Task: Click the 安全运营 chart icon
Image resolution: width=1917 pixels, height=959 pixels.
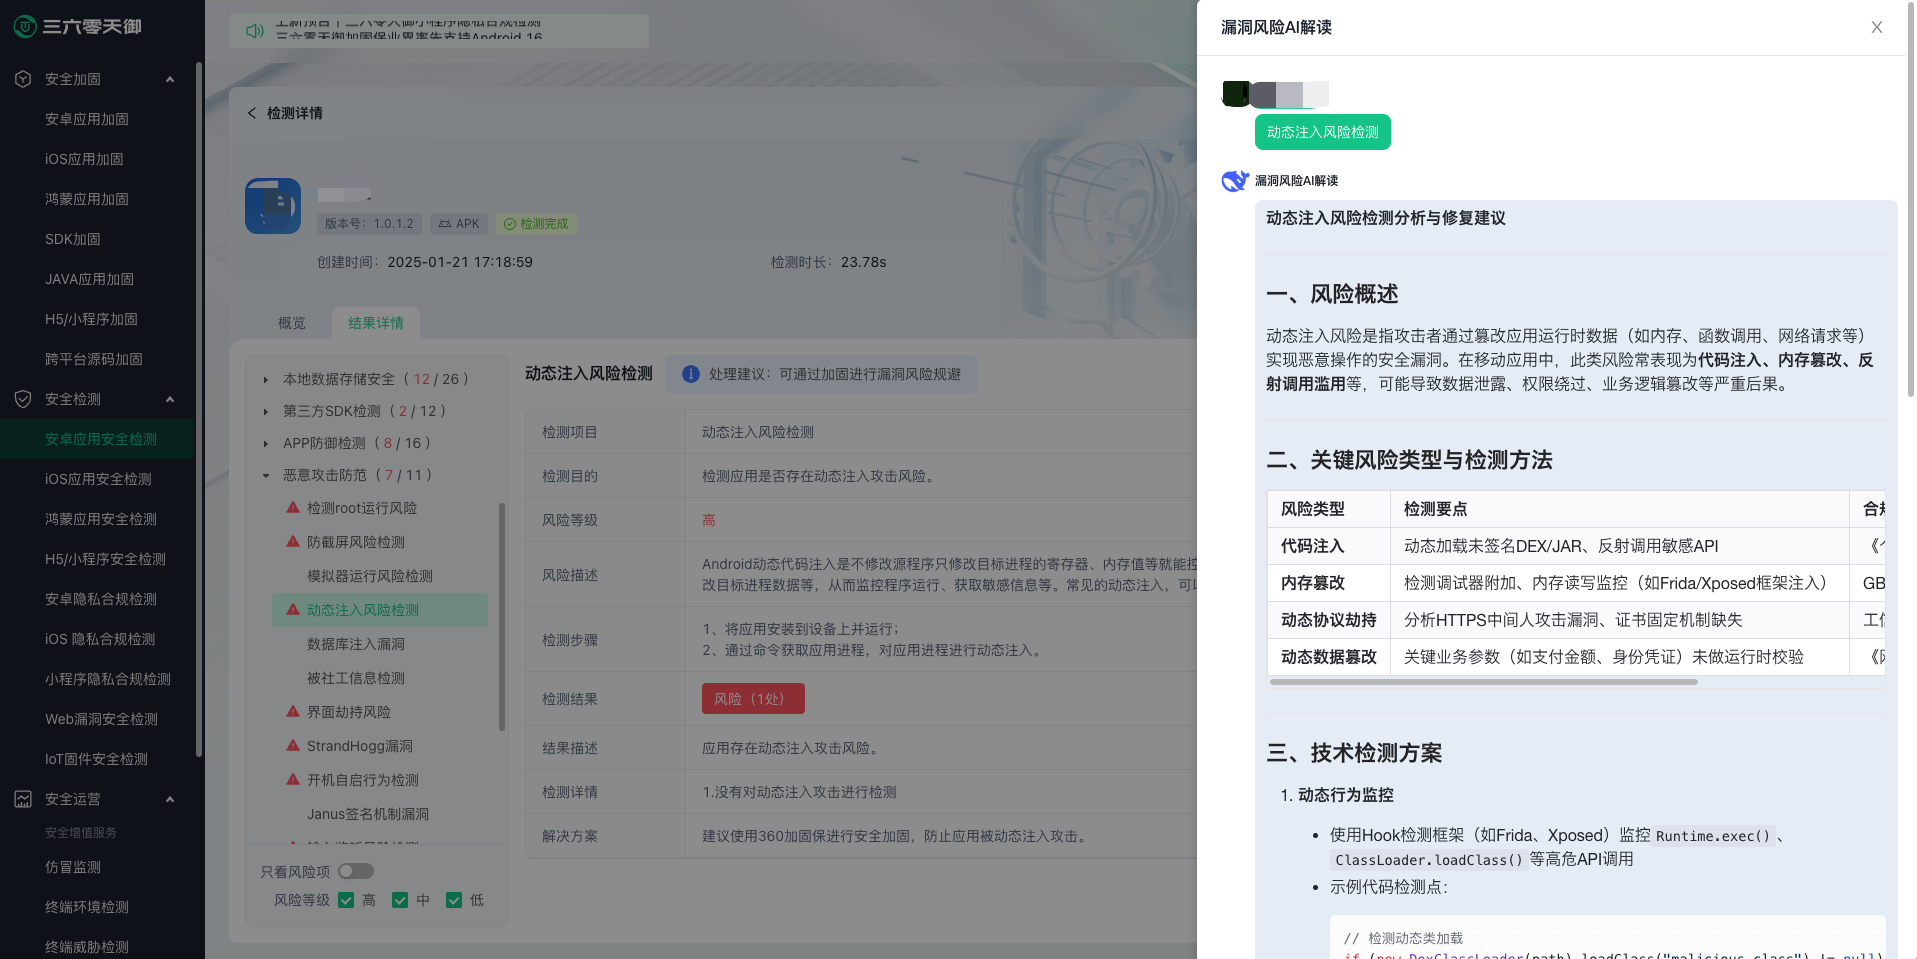Action: (23, 799)
